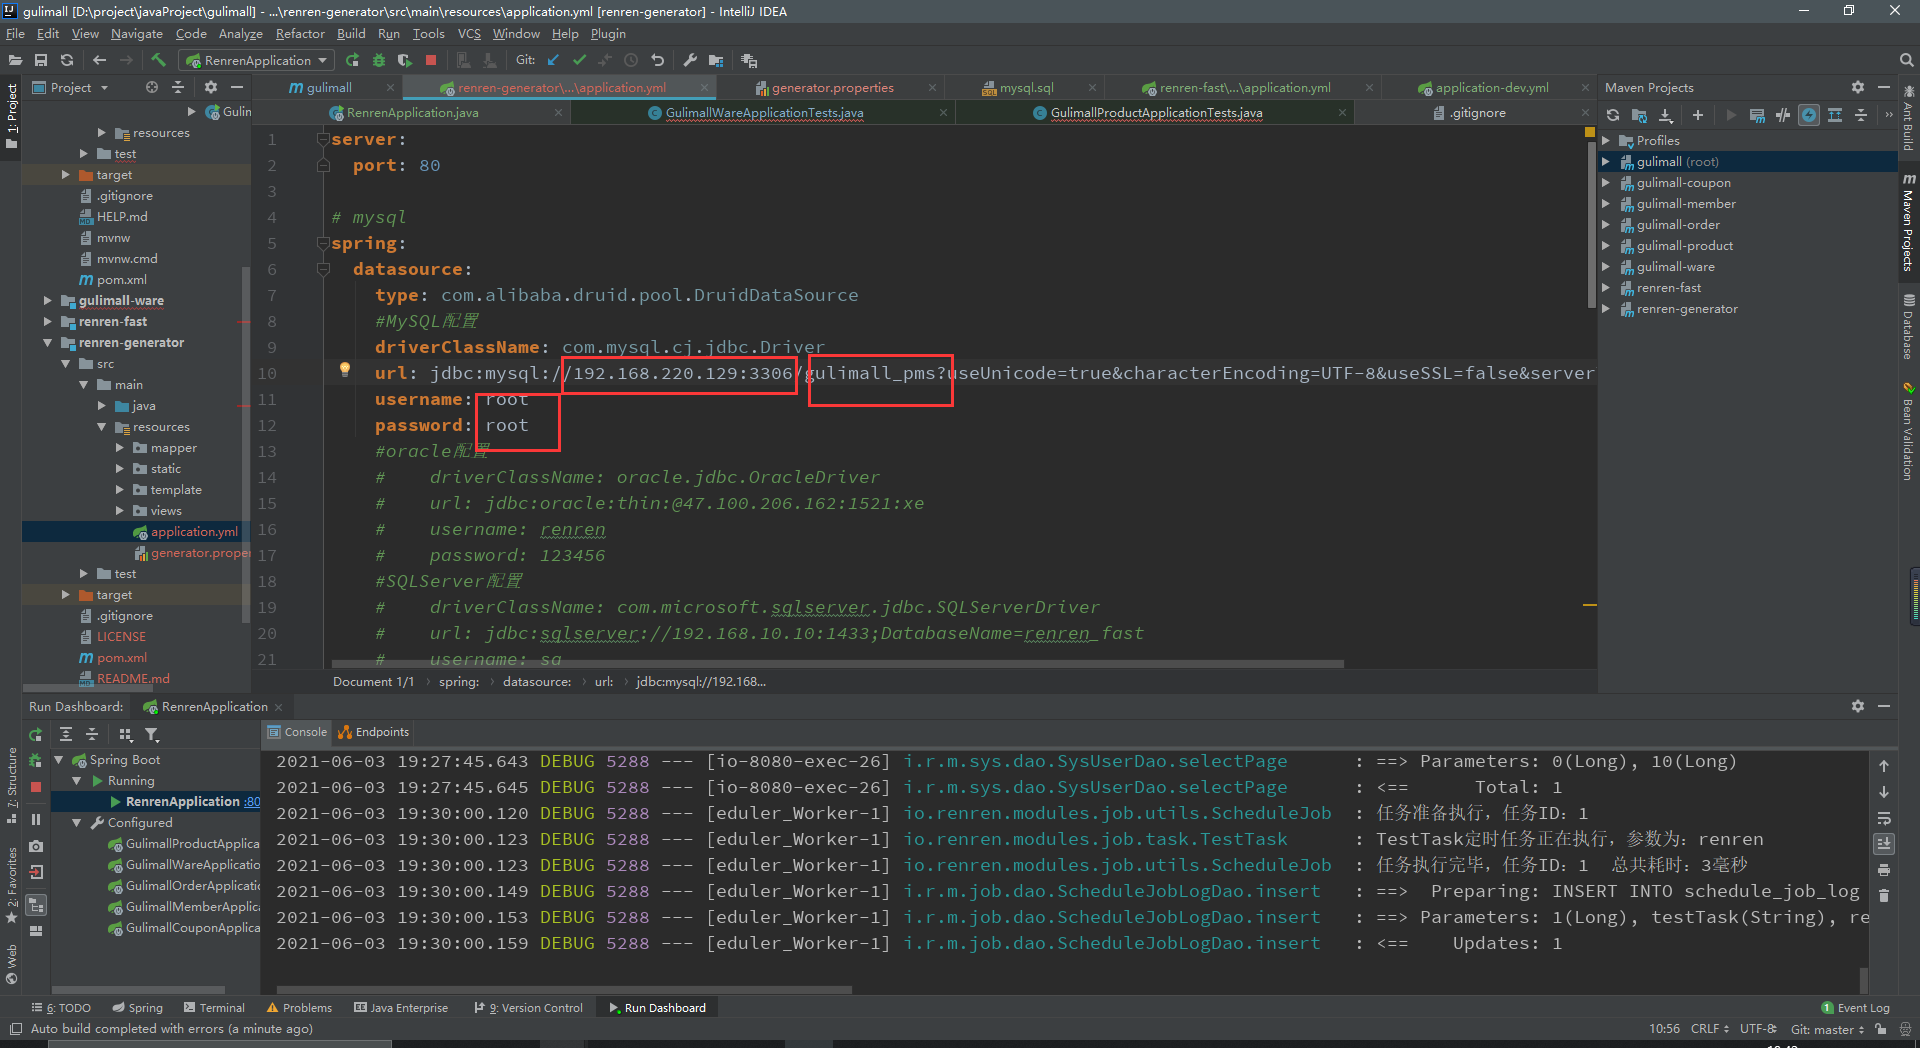Toggle Skip Tests mode in Maven toolbar
This screenshot has height=1048, width=1920.
[1809, 115]
